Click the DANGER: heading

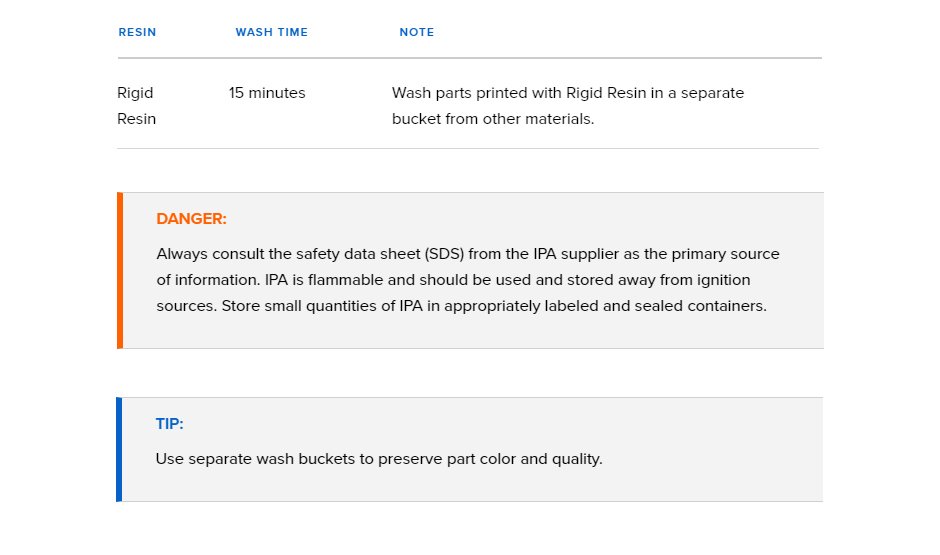(x=191, y=219)
